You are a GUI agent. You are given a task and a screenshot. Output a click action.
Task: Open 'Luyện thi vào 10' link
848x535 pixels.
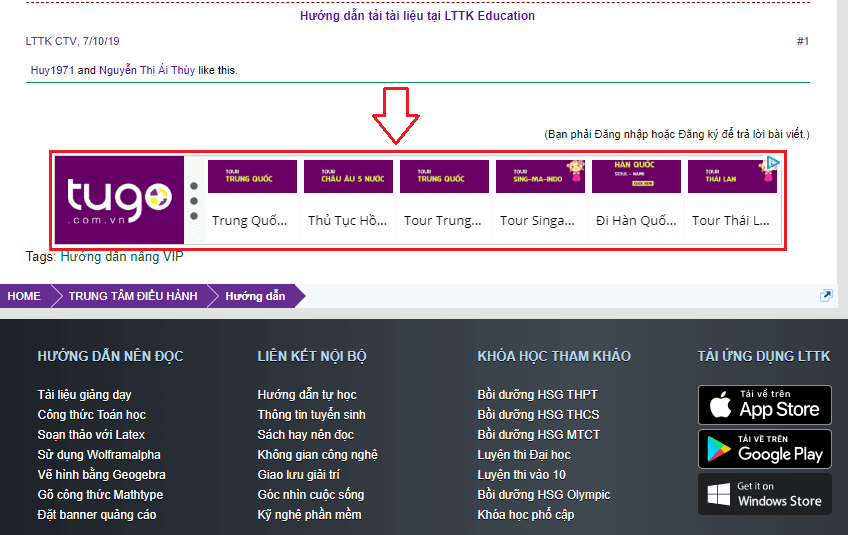coord(521,475)
